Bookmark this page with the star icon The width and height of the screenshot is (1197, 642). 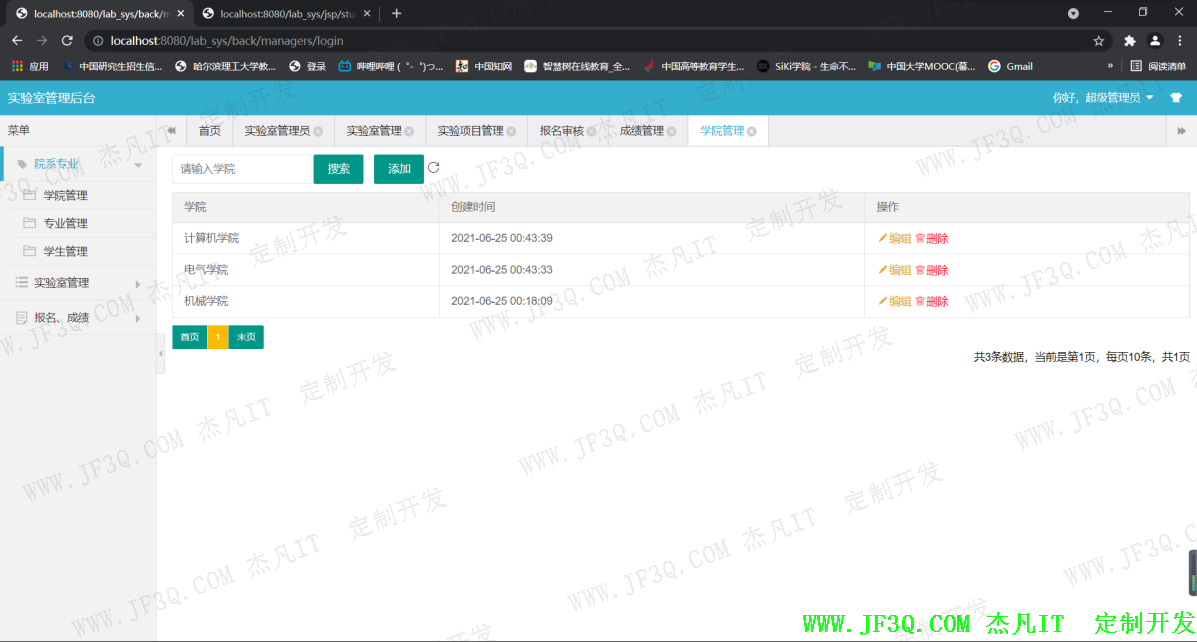pos(1098,41)
